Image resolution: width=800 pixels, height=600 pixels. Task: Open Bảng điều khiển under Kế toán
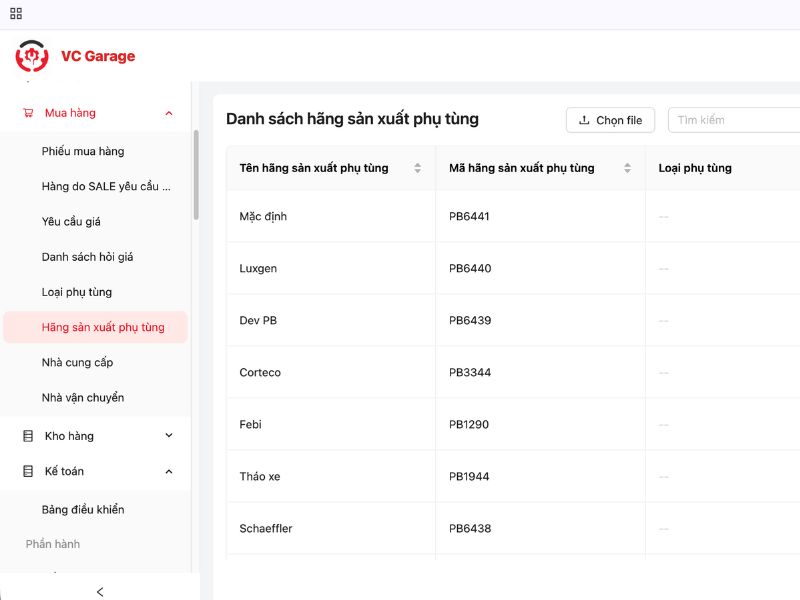coord(83,510)
